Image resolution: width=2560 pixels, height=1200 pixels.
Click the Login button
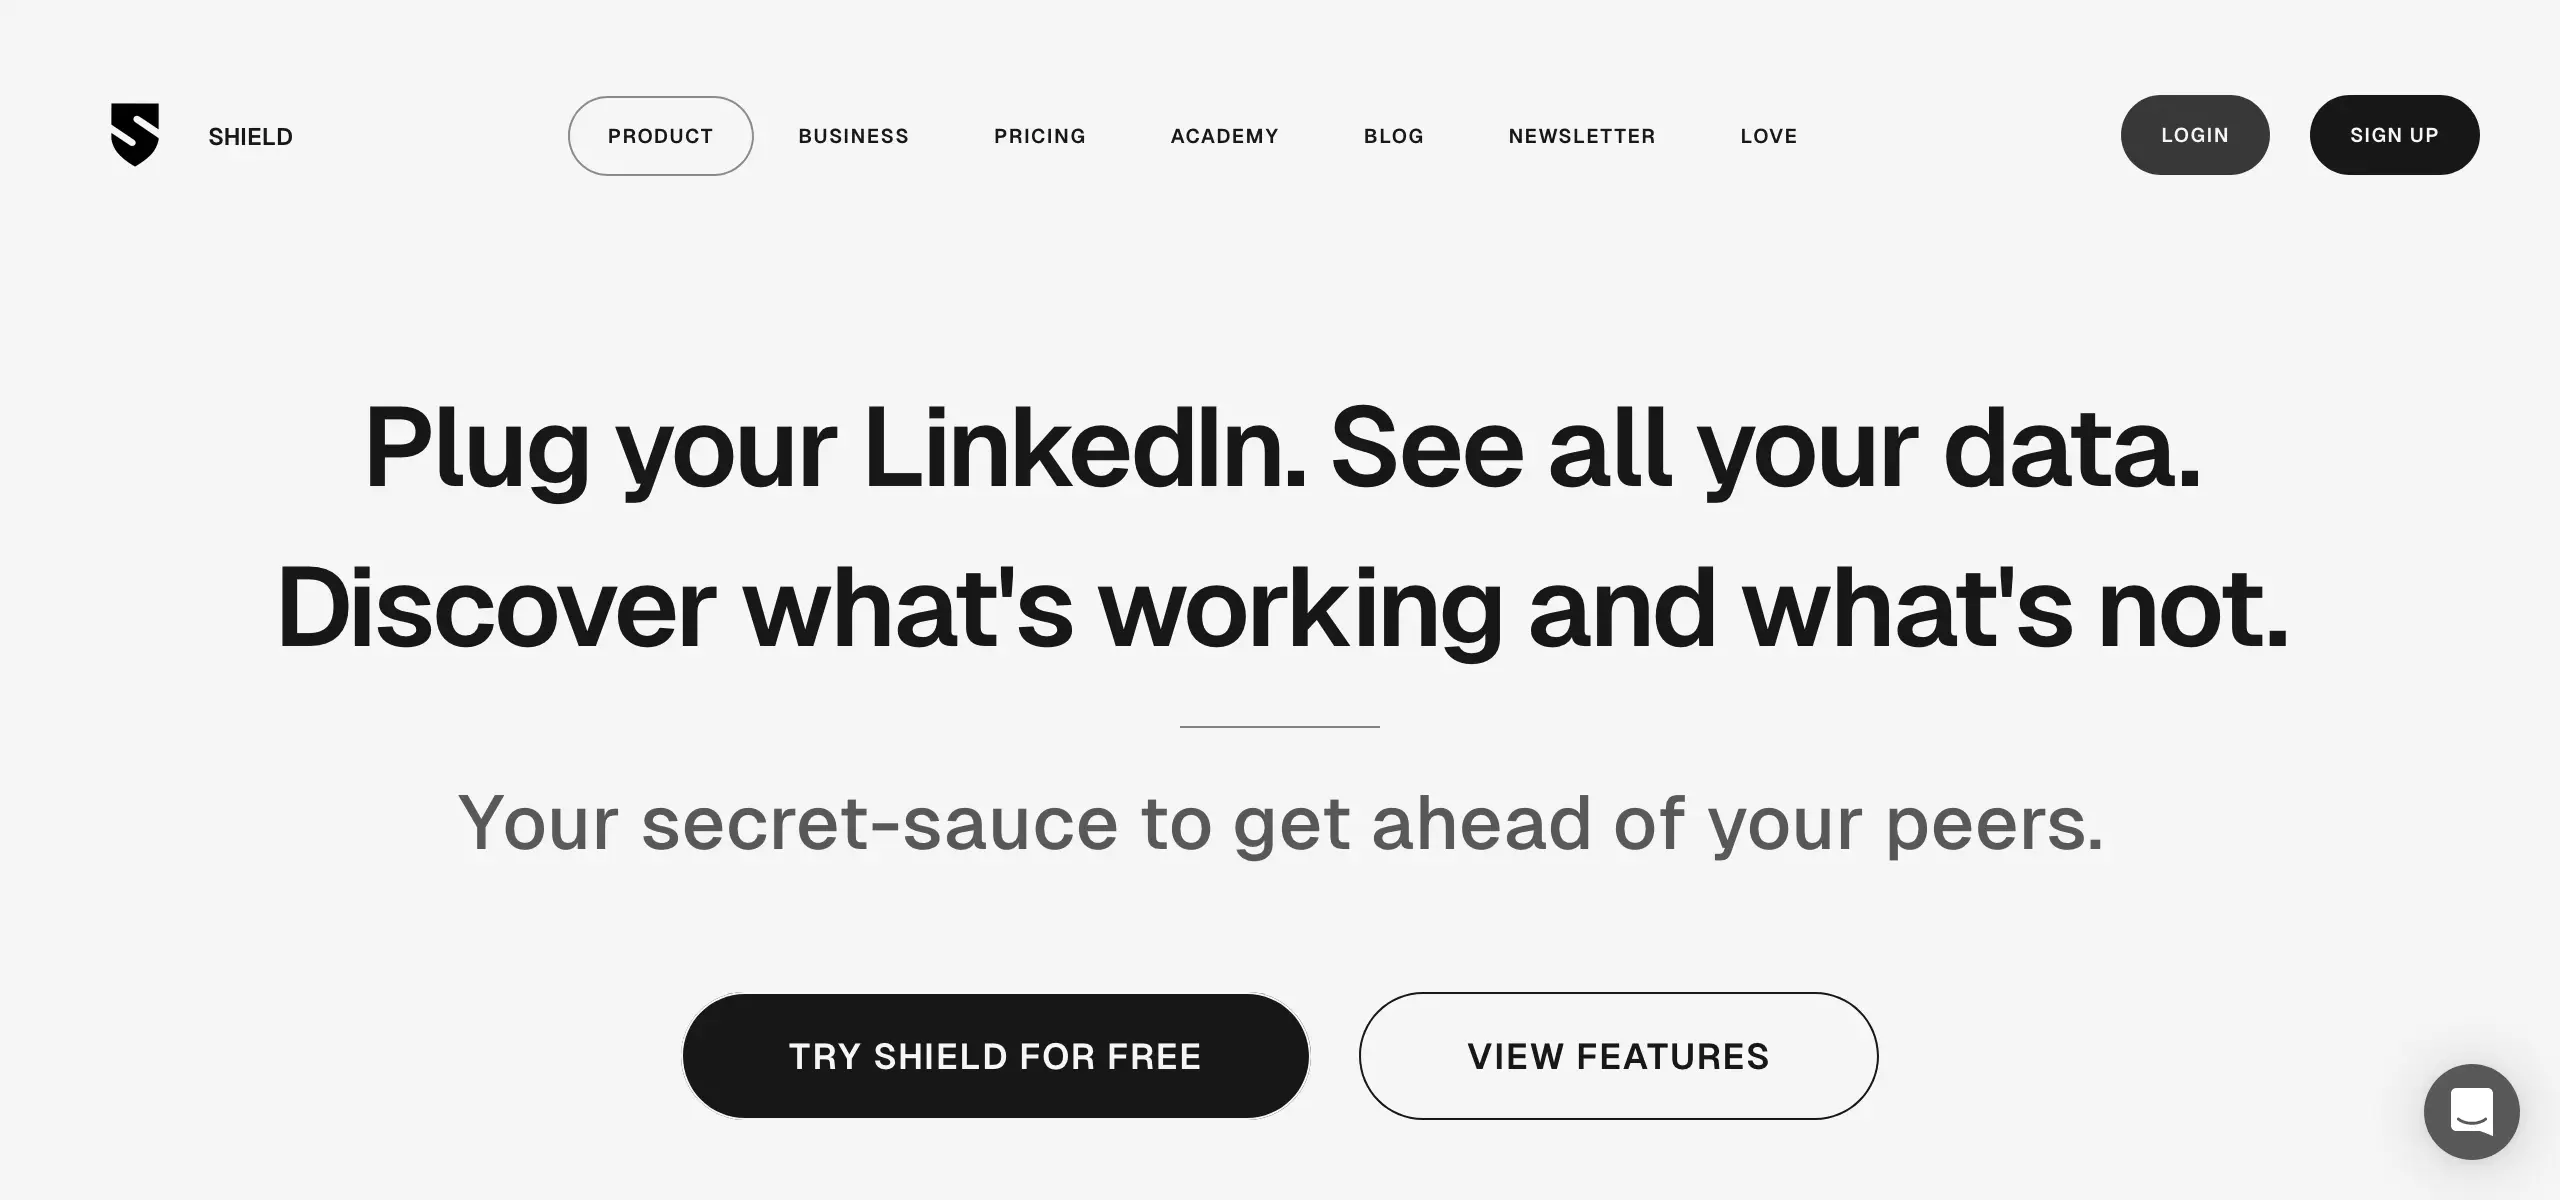click(2195, 135)
